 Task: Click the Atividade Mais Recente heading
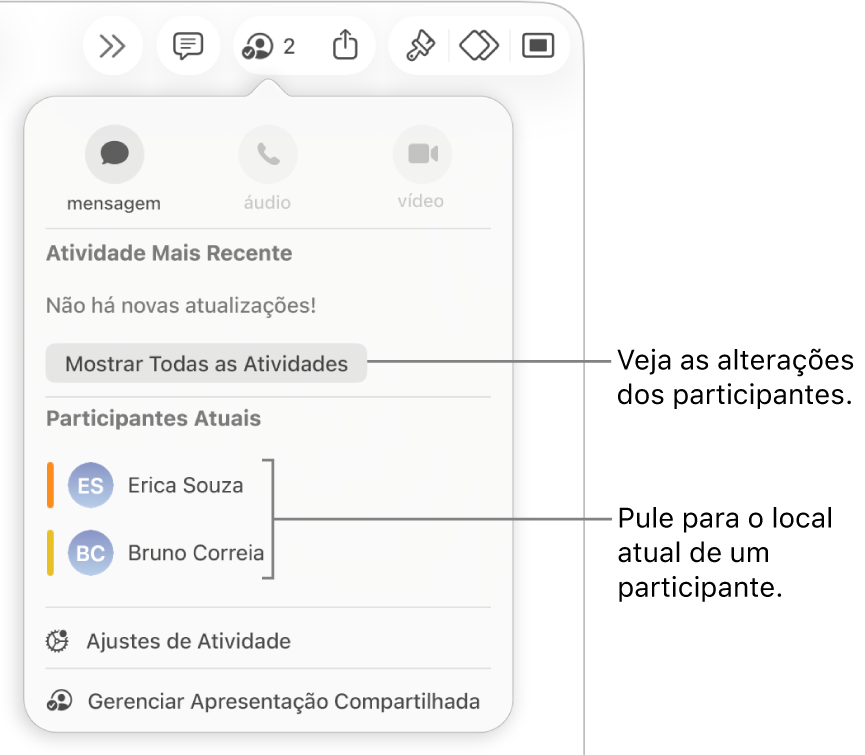[x=168, y=253]
